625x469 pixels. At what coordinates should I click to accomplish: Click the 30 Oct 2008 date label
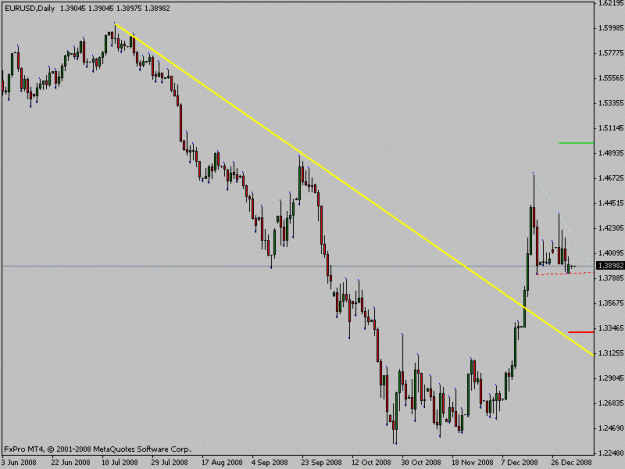(421, 462)
